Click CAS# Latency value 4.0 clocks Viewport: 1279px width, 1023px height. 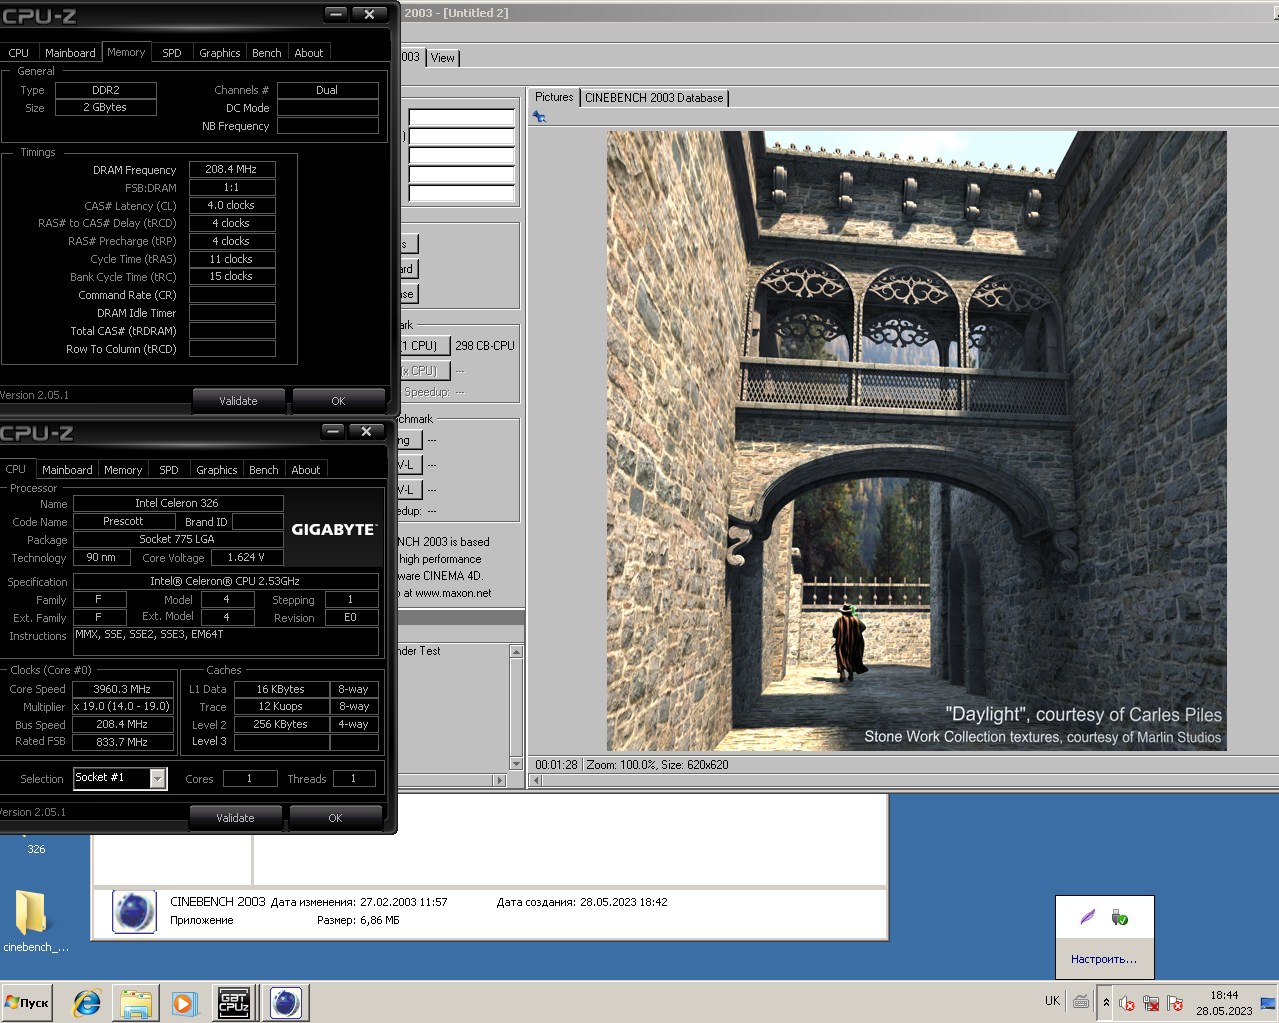pyautogui.click(x=232, y=206)
